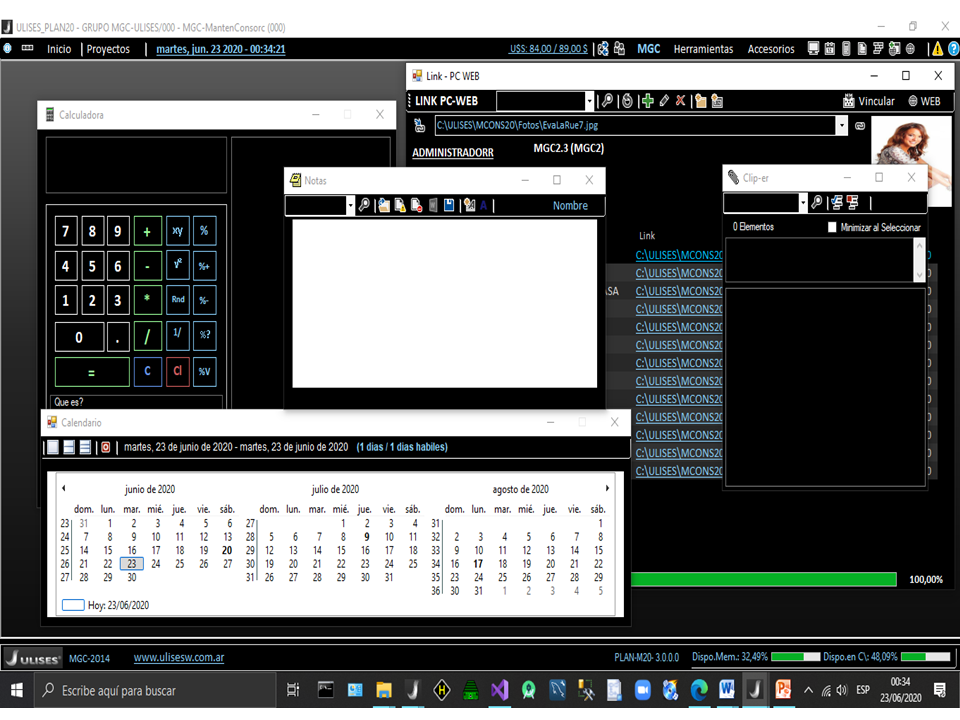Open the blue help question mark icon

click(953, 49)
